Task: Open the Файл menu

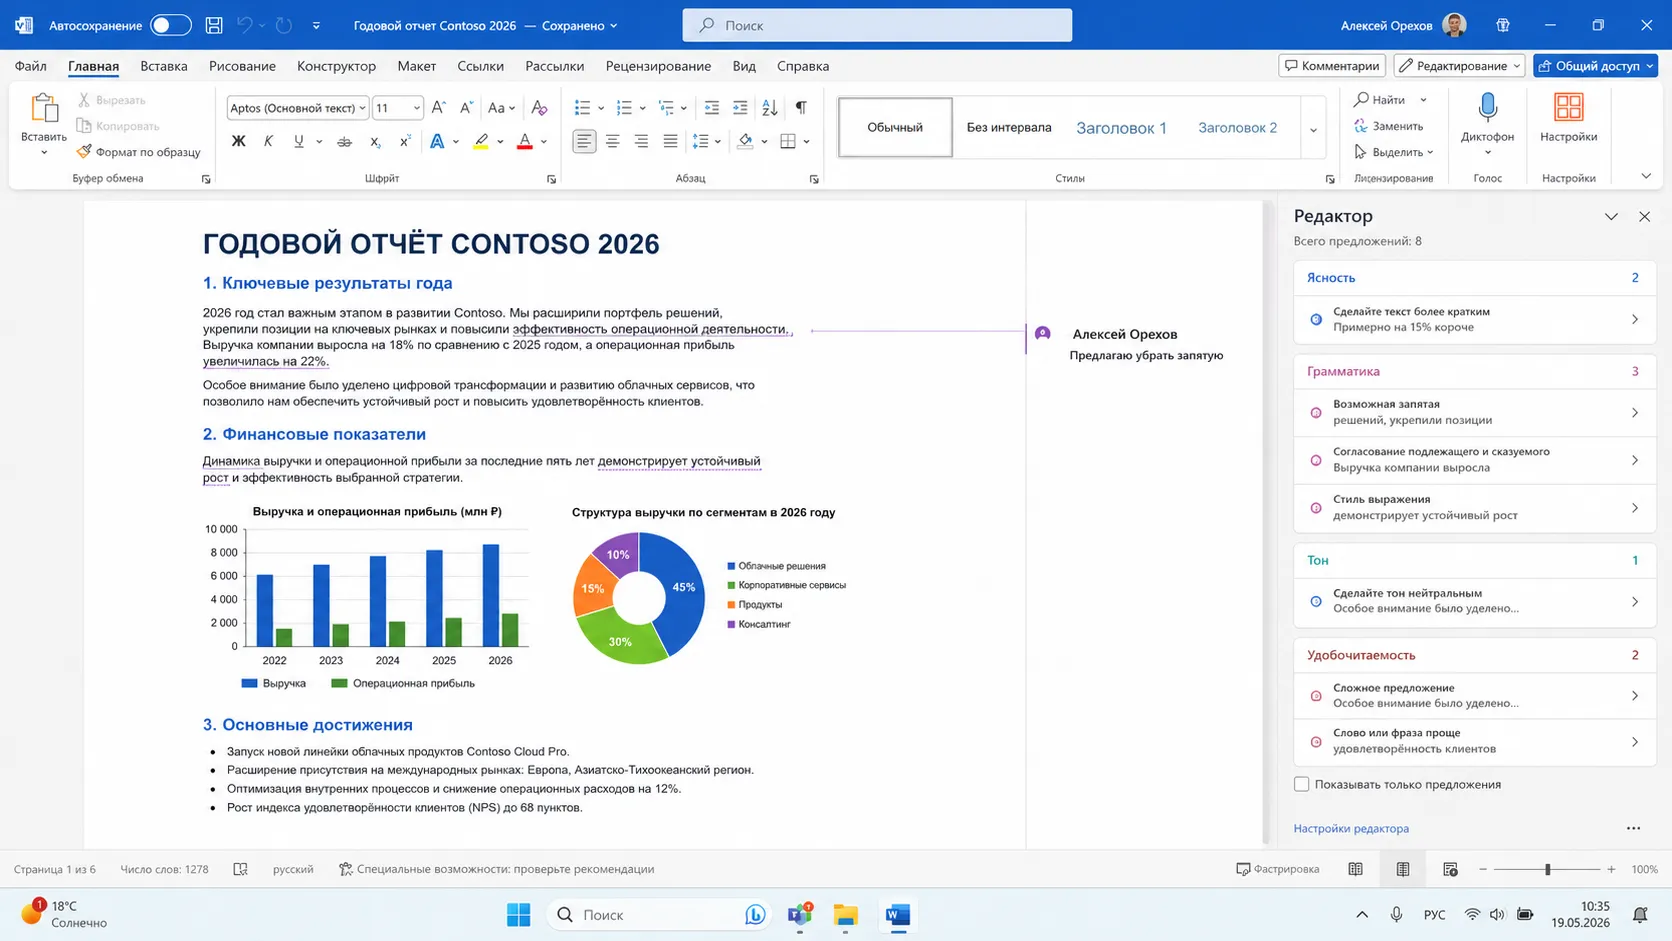Action: [x=30, y=66]
